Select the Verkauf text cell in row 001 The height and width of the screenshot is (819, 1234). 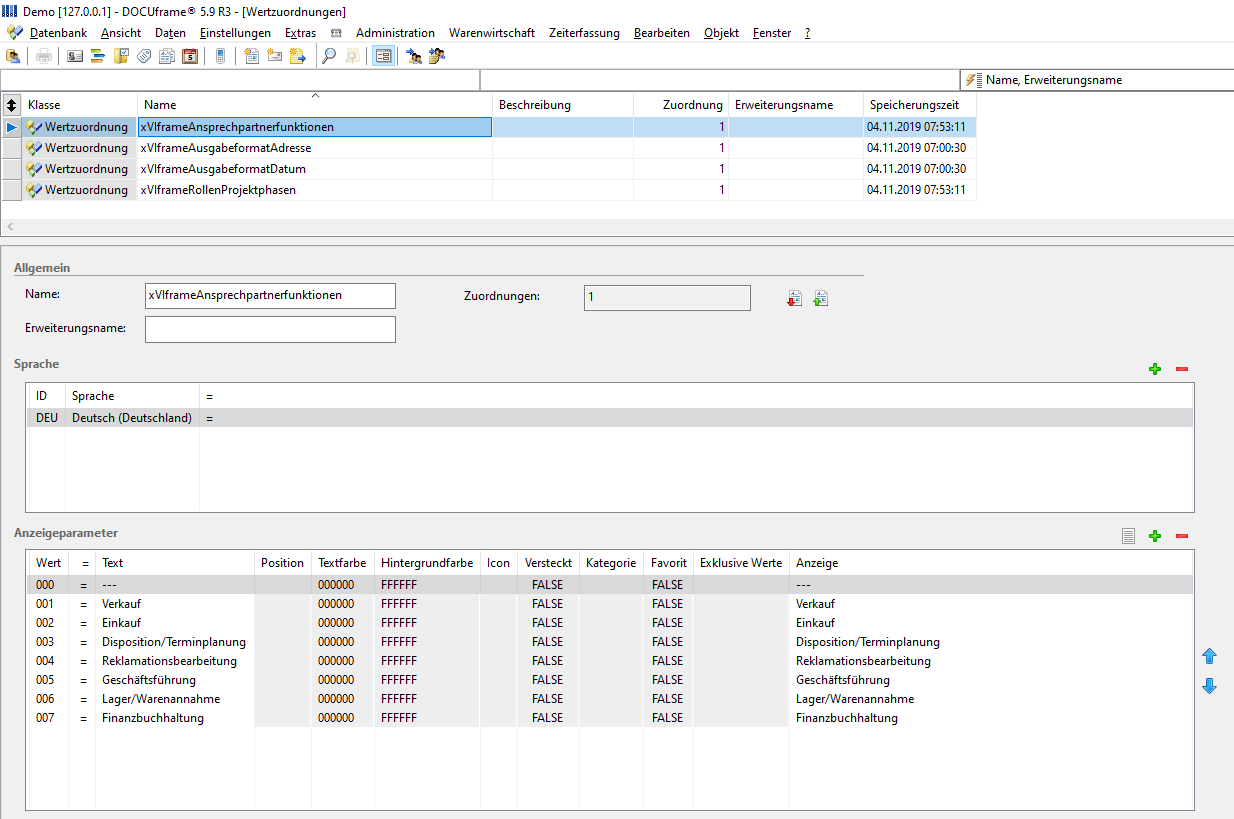(x=174, y=604)
